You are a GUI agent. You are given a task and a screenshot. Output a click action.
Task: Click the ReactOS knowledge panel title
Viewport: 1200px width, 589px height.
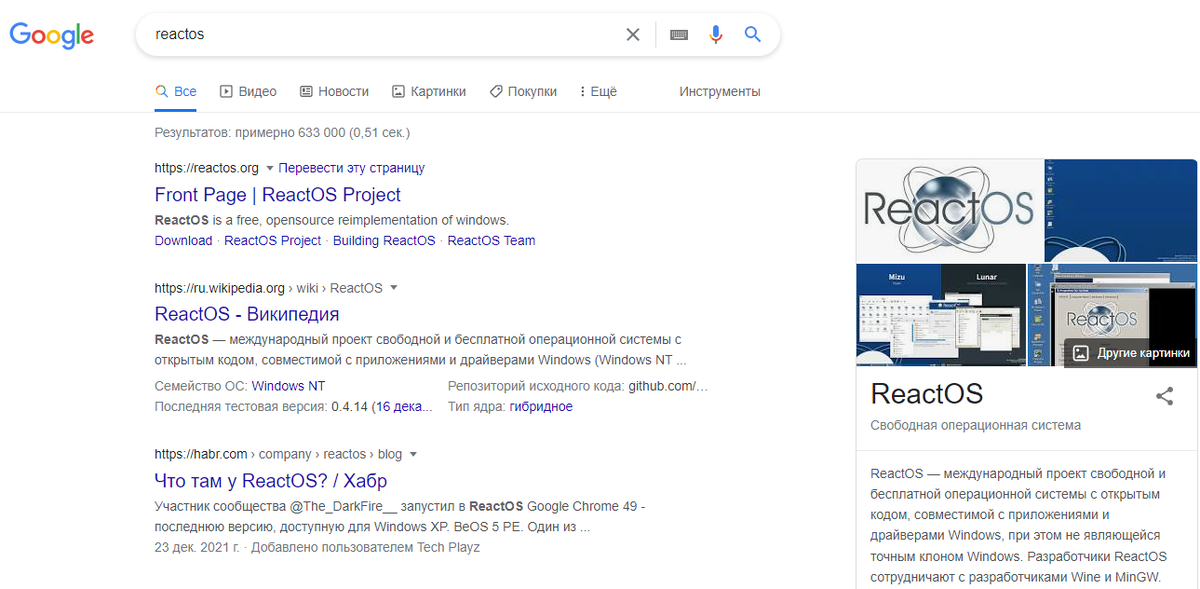coord(927,393)
